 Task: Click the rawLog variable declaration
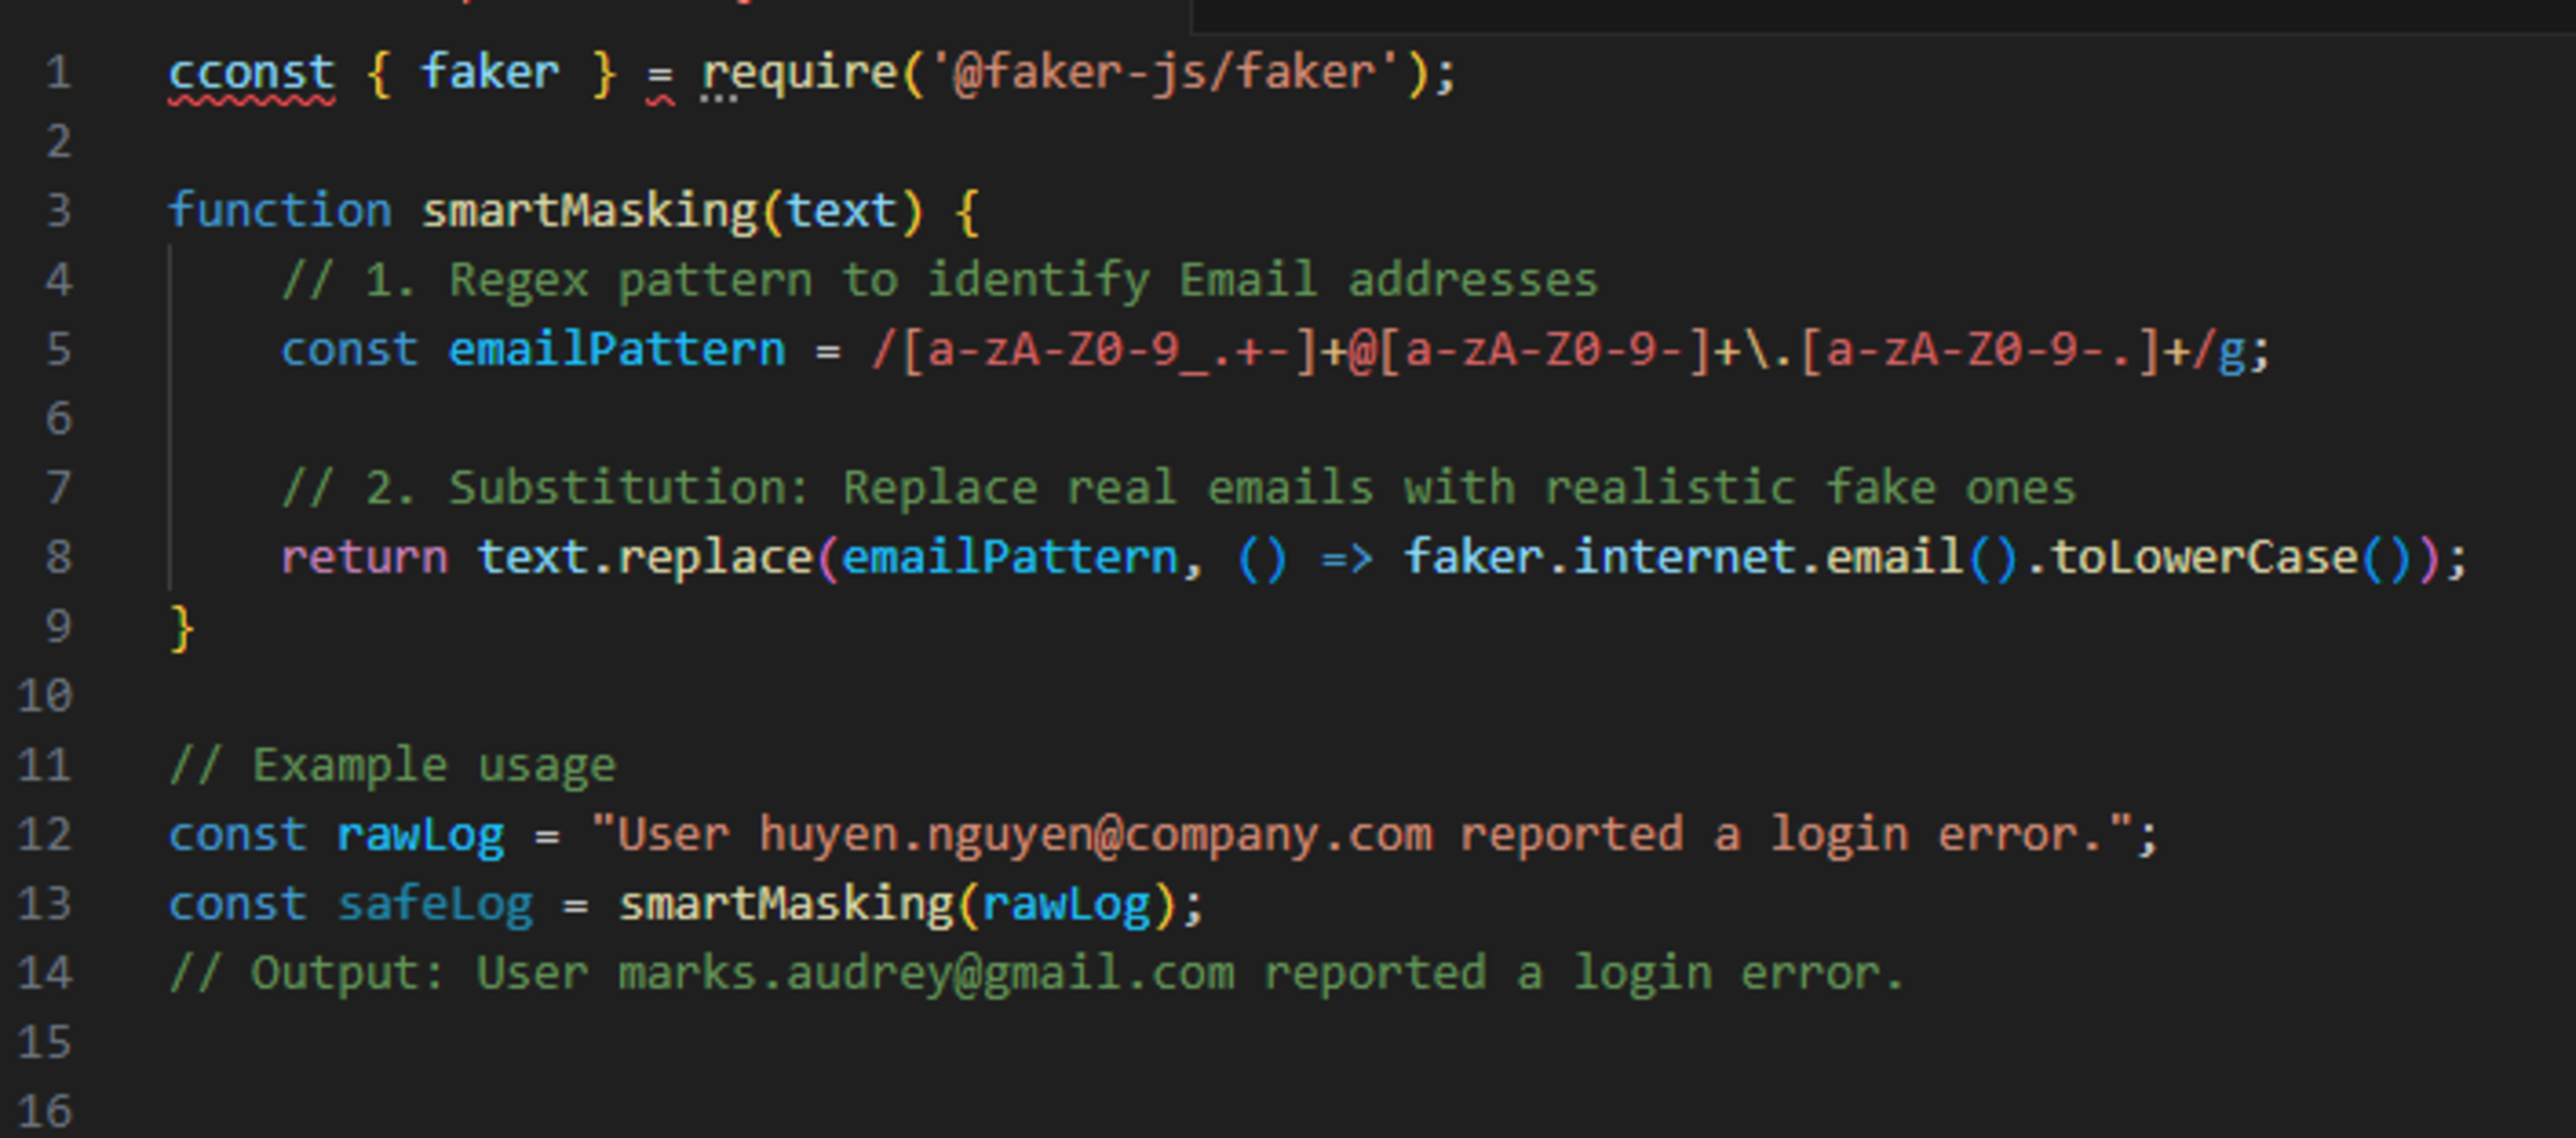point(420,835)
